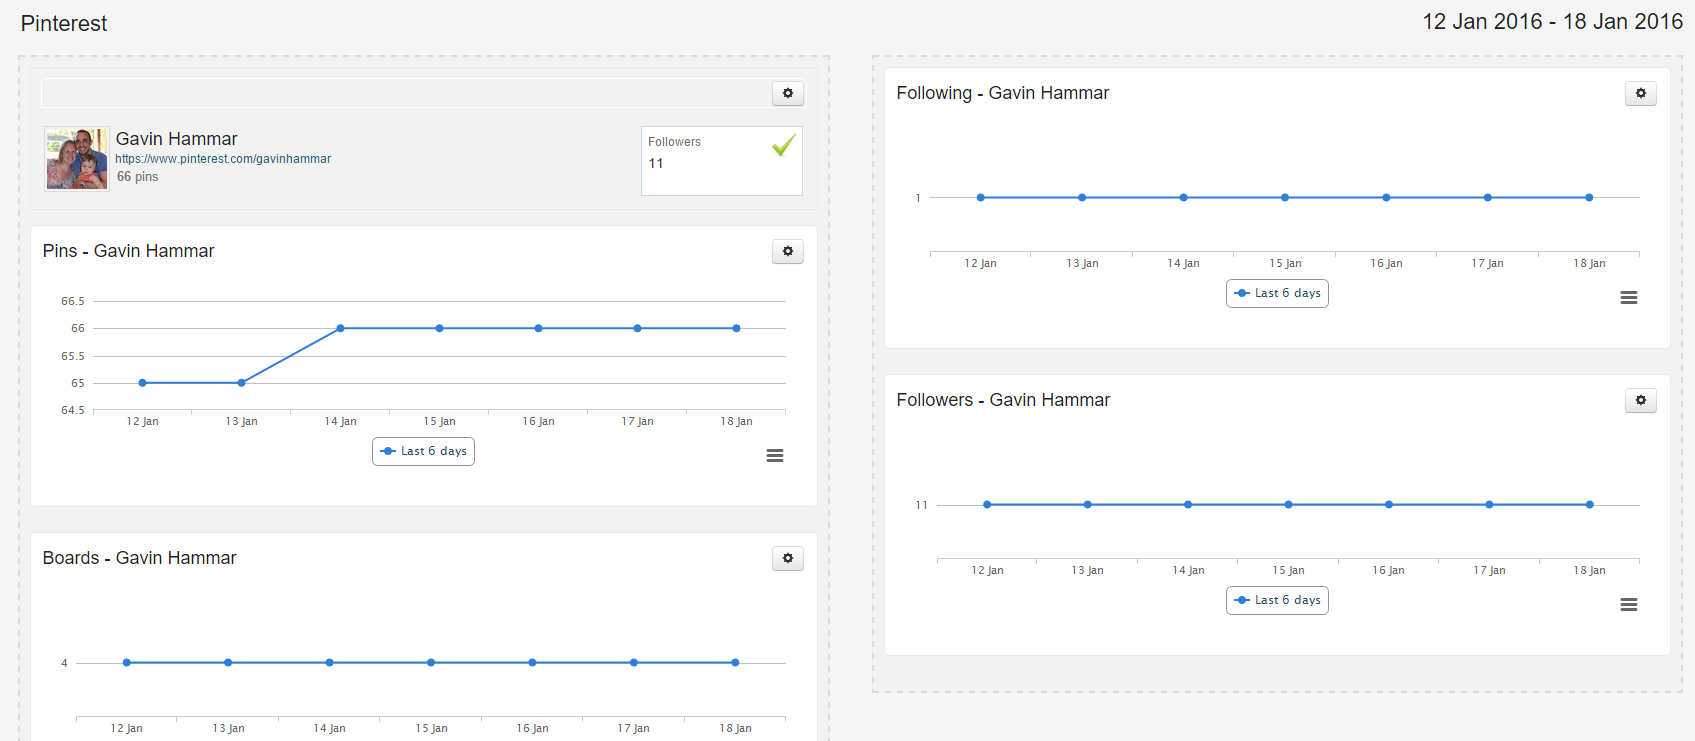Open hamburger export menu on Followers chart
Image resolution: width=1695 pixels, height=741 pixels.
point(1629,605)
